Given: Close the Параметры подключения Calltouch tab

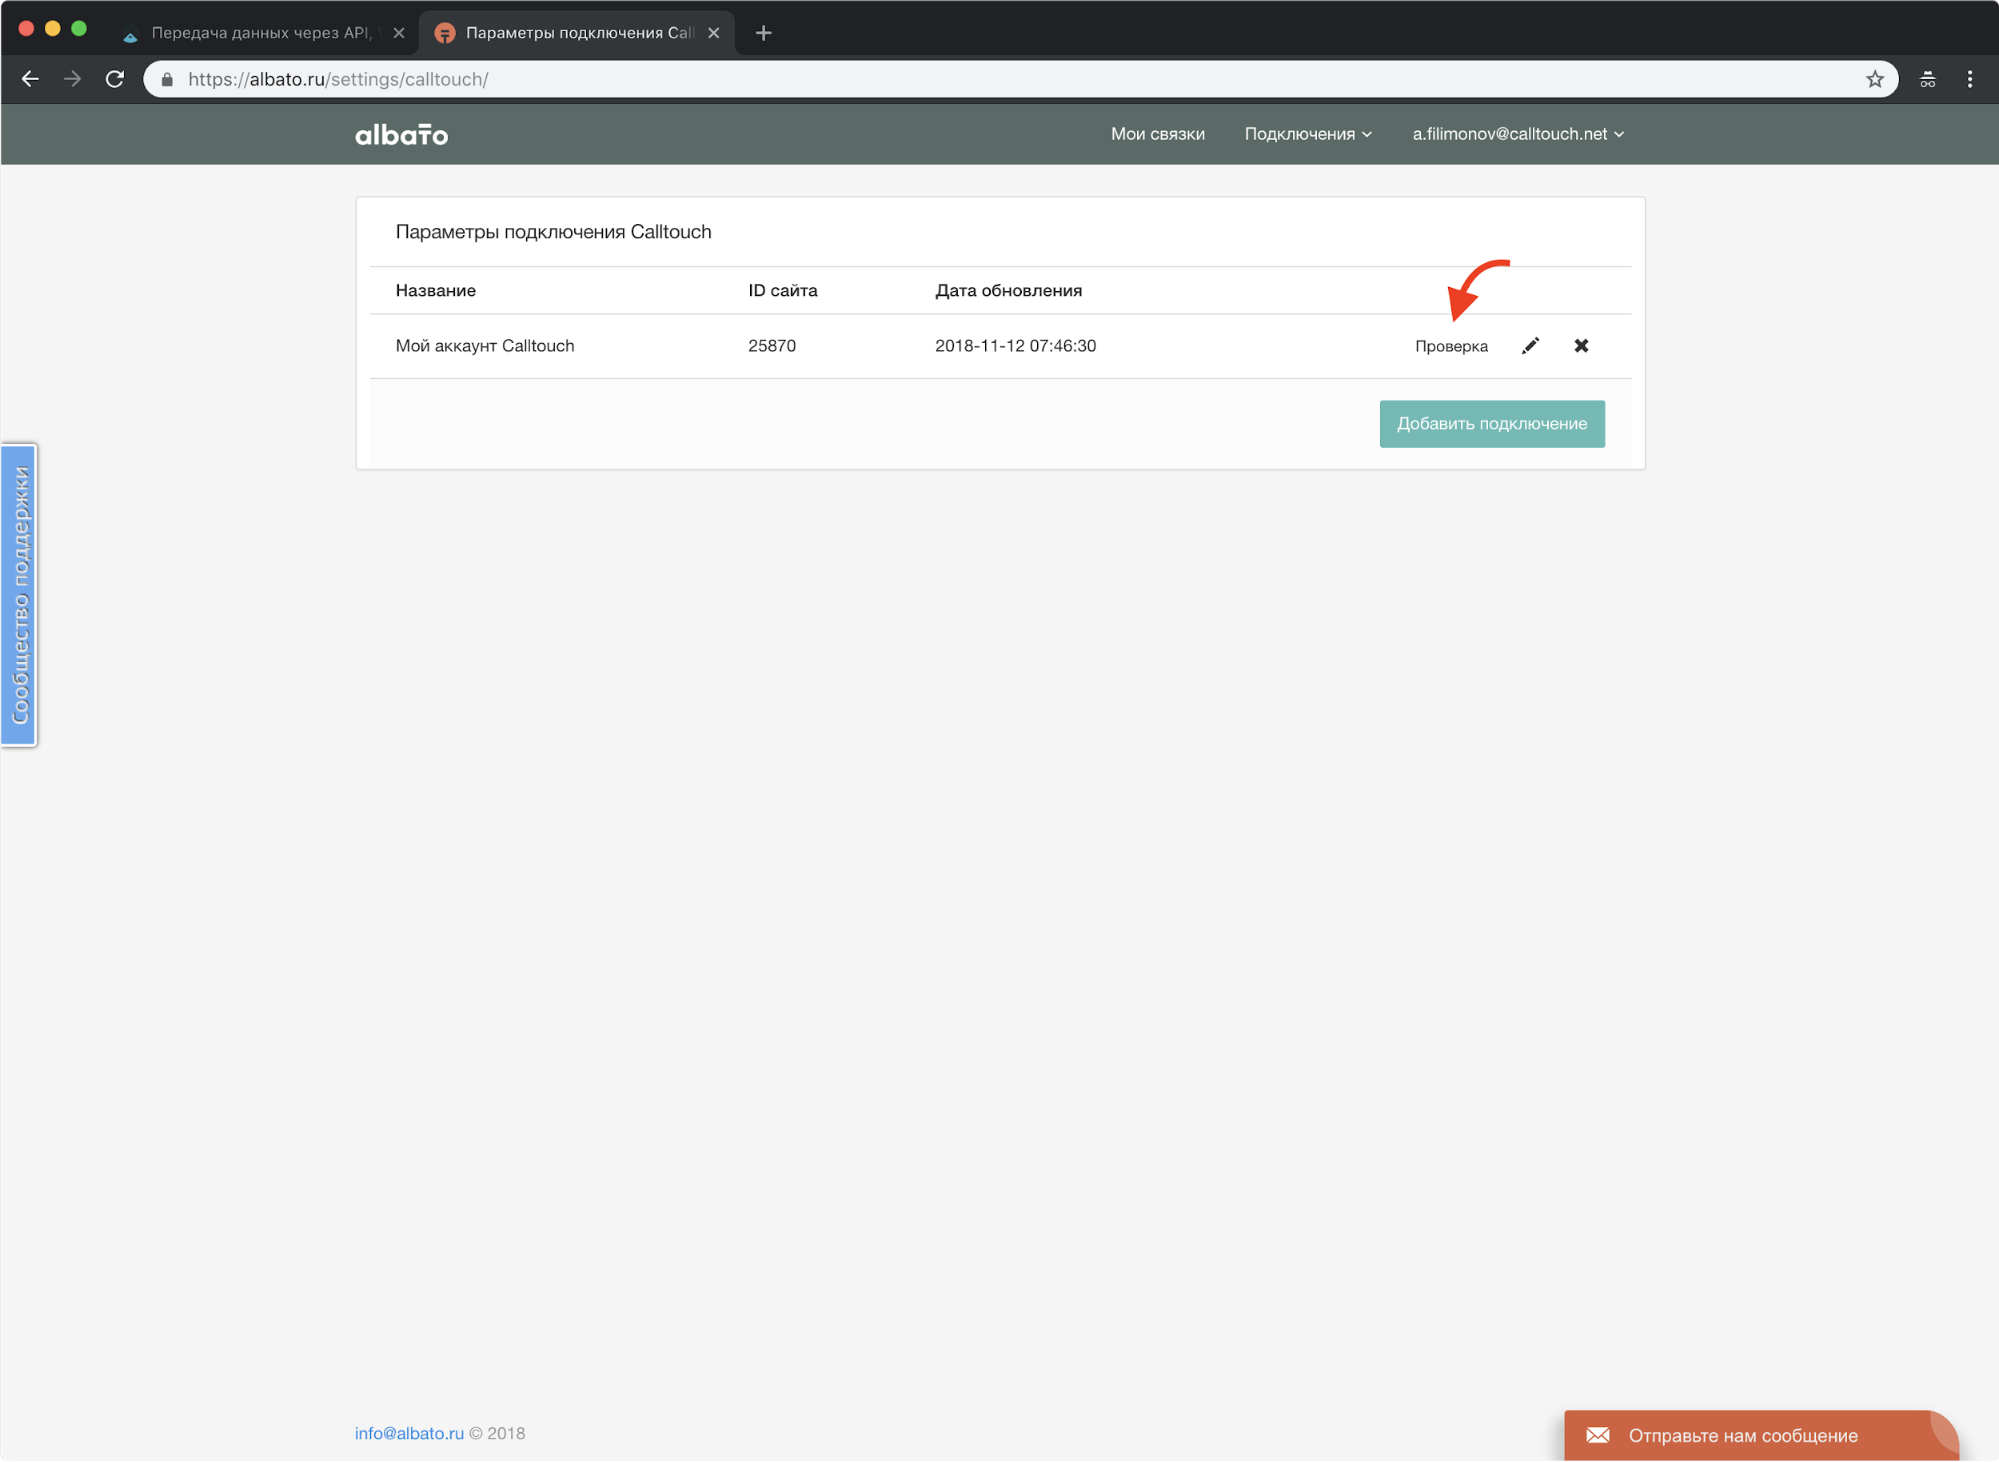Looking at the screenshot, I should coord(714,33).
